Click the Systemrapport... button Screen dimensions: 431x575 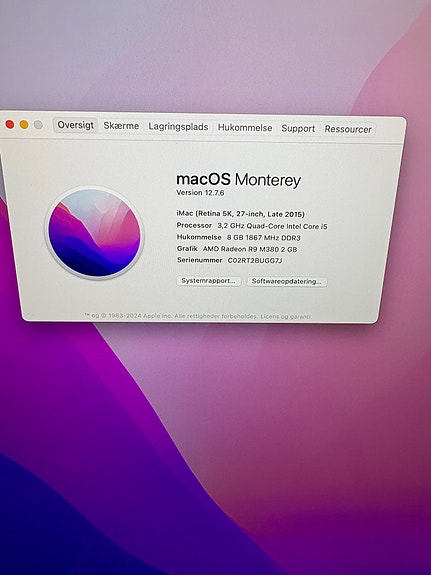click(x=209, y=281)
